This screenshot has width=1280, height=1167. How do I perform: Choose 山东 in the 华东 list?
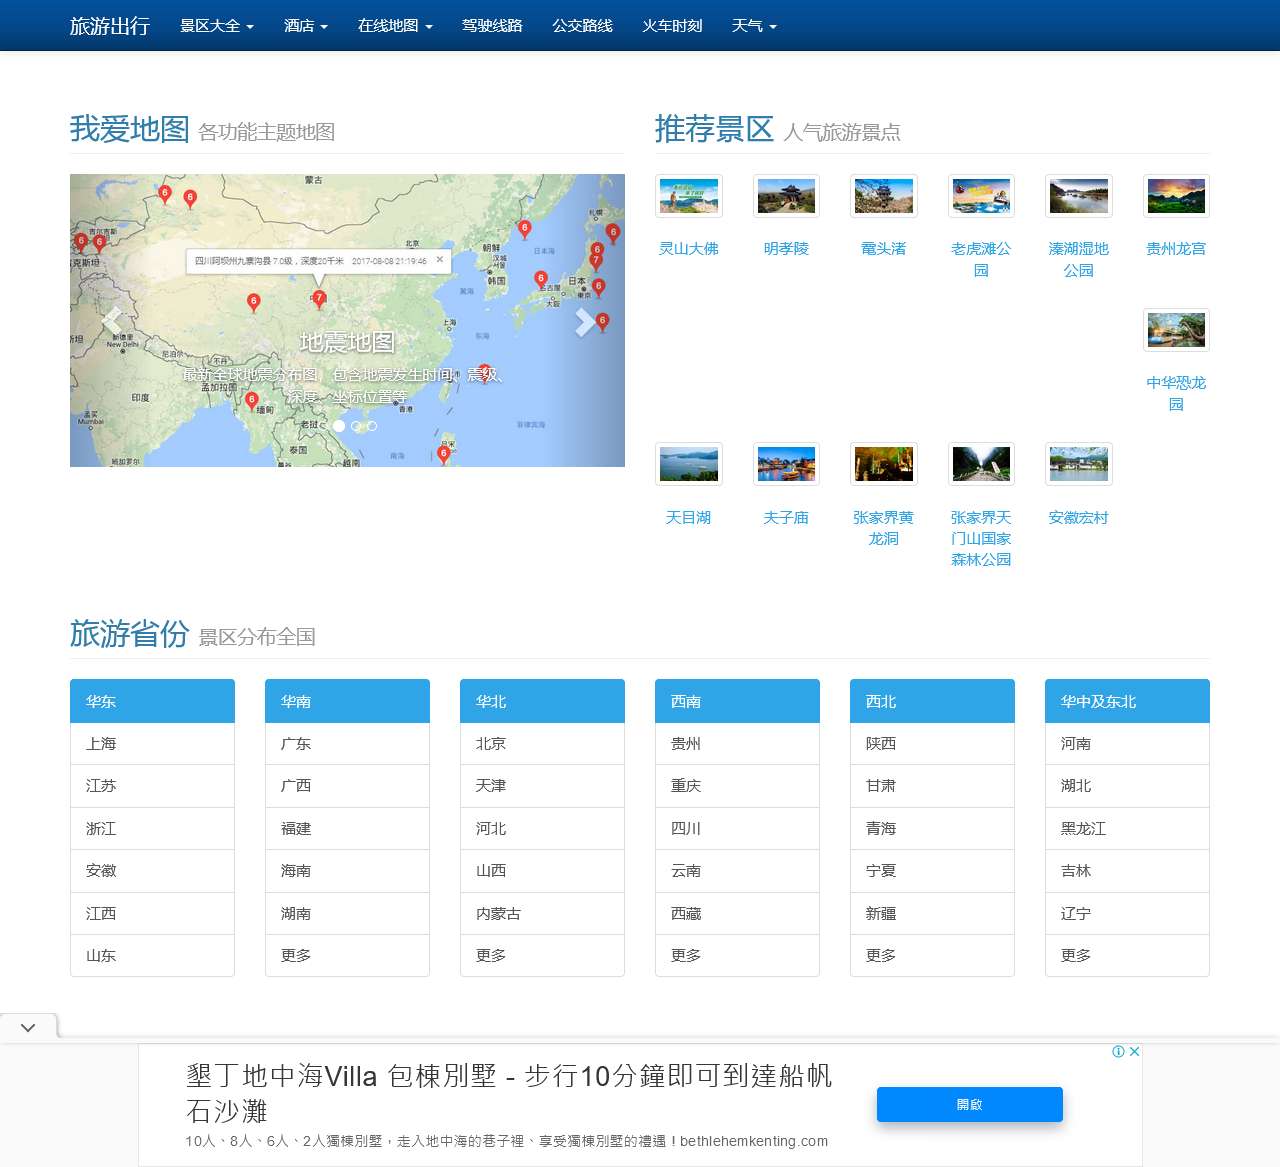coord(152,956)
